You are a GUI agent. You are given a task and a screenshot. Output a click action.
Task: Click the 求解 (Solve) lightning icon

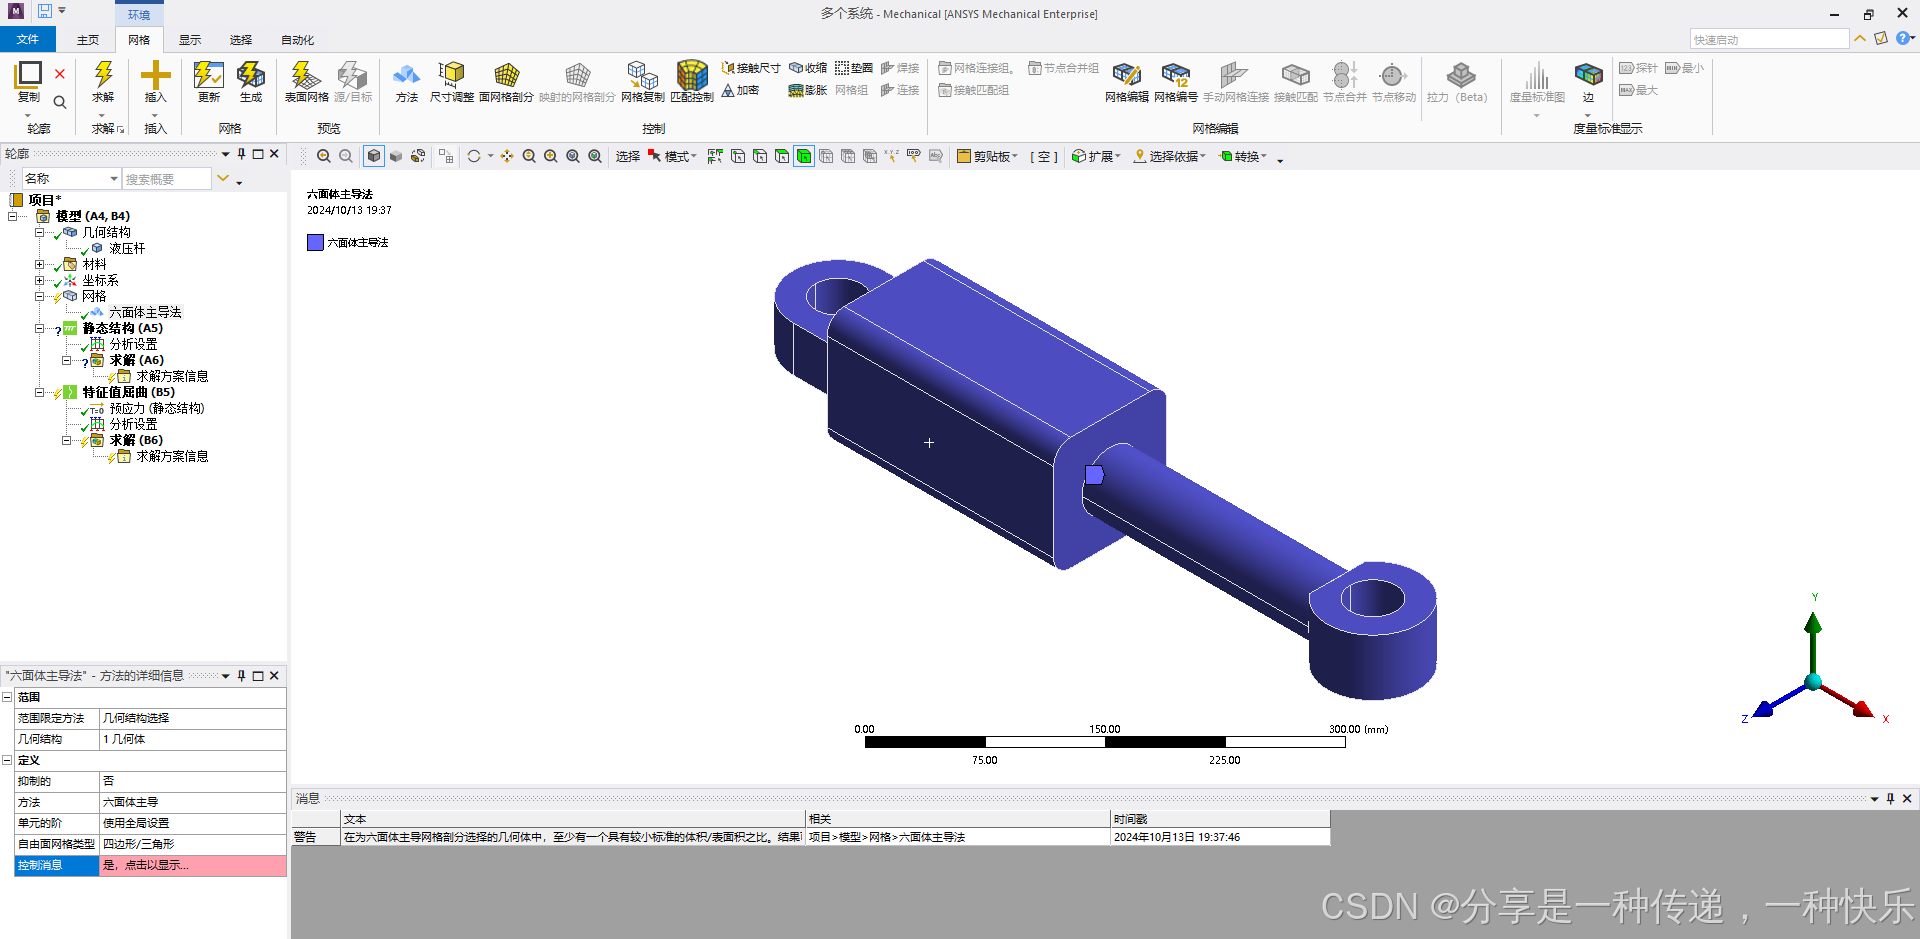[103, 75]
